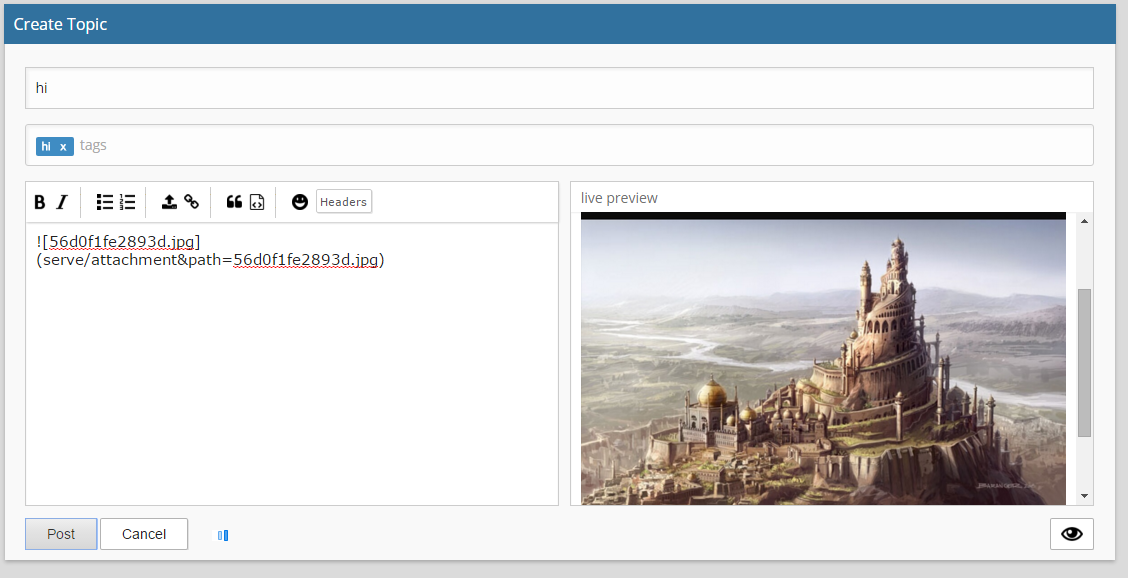
Task: Post the new topic
Action: 61,534
